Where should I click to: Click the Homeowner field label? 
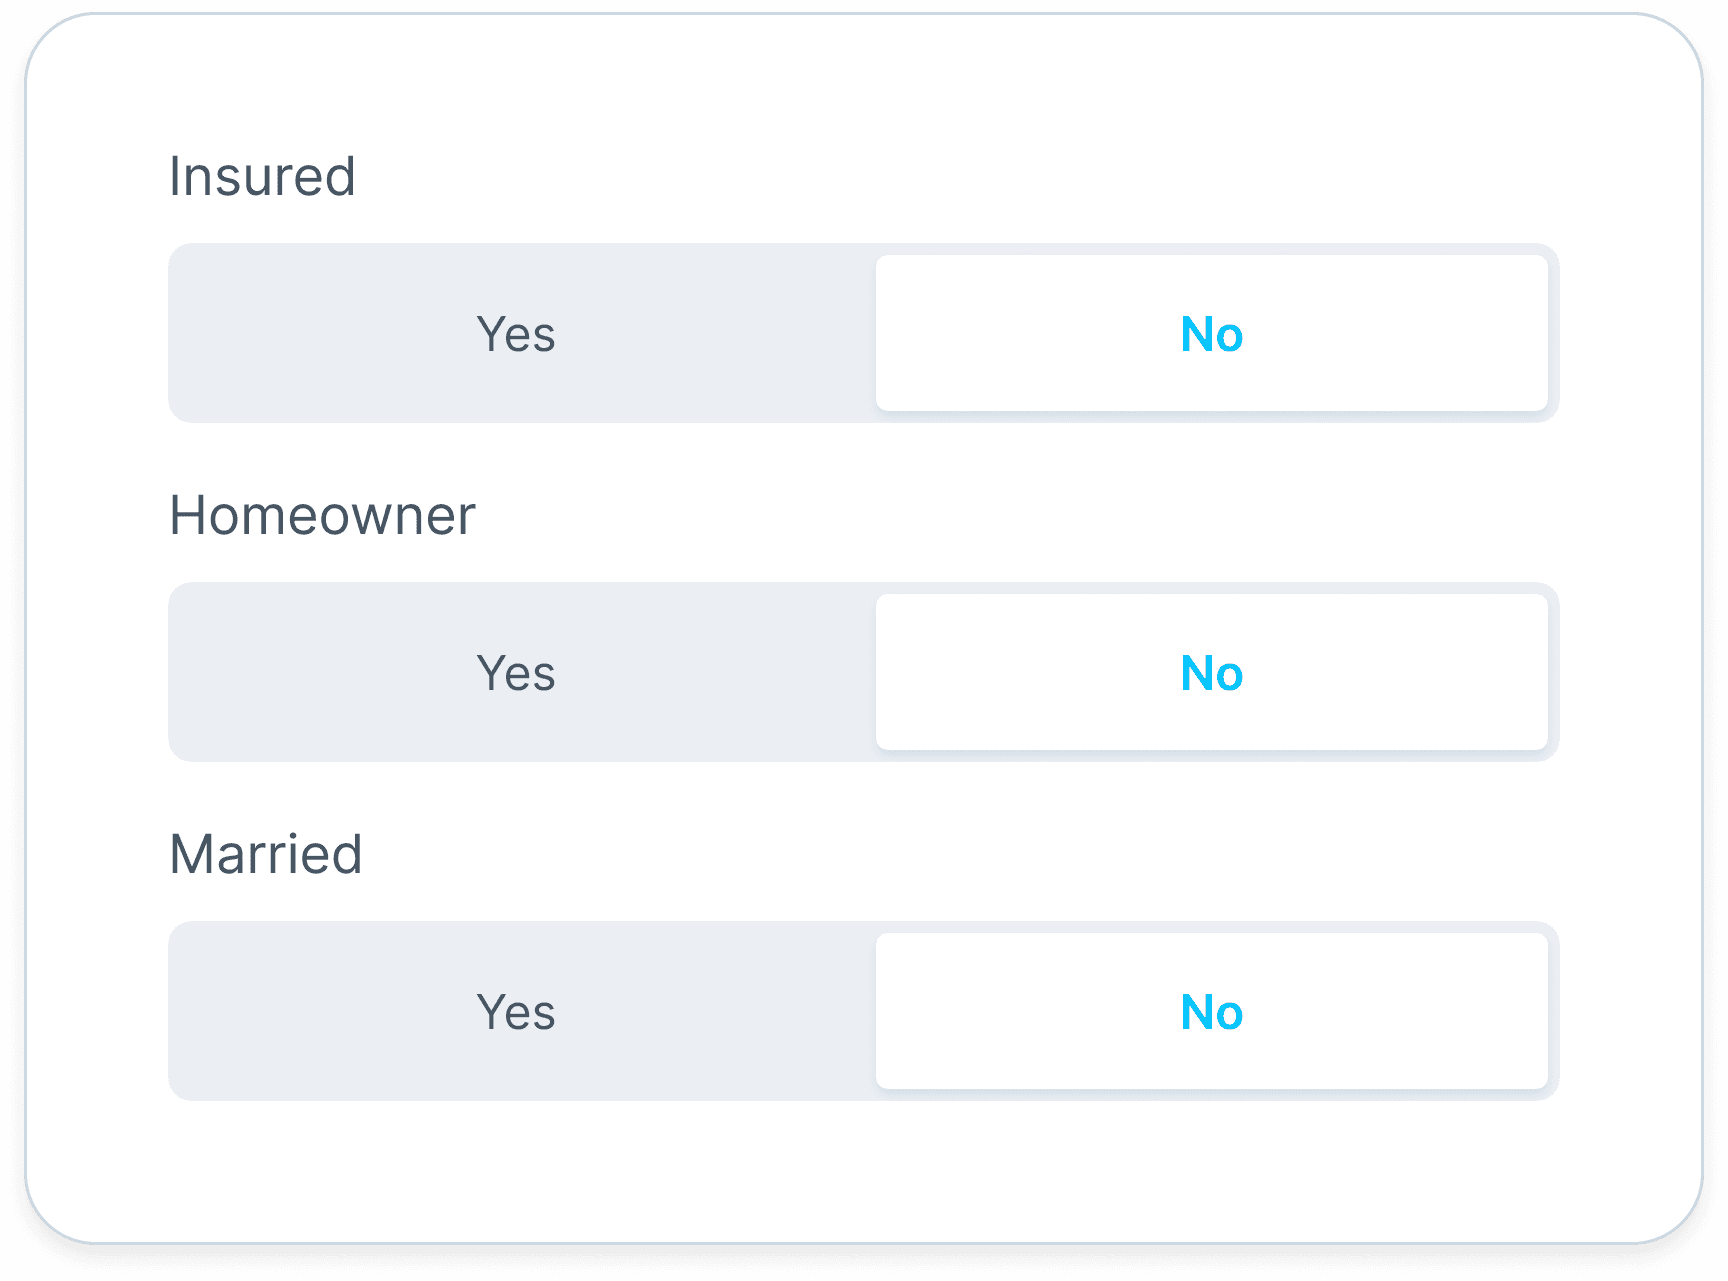pos(322,516)
